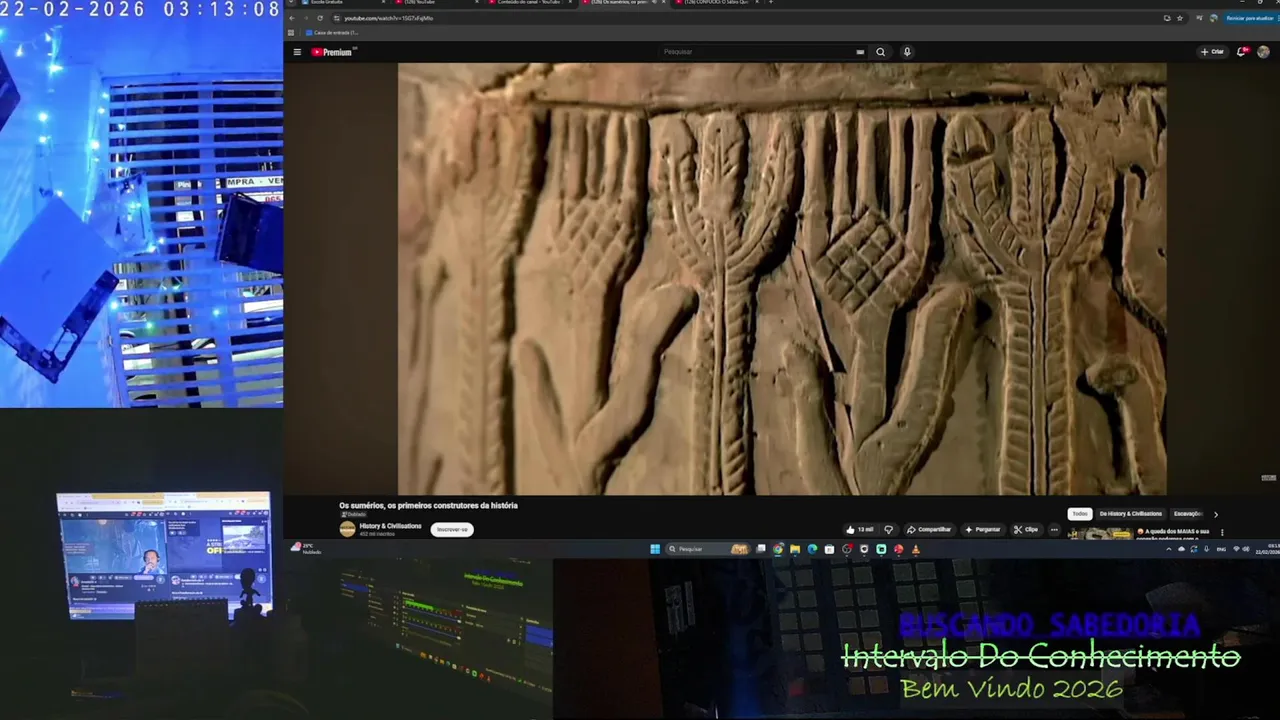Select the Todos filter chip
This screenshot has width=1280, height=720.
tap(1080, 514)
